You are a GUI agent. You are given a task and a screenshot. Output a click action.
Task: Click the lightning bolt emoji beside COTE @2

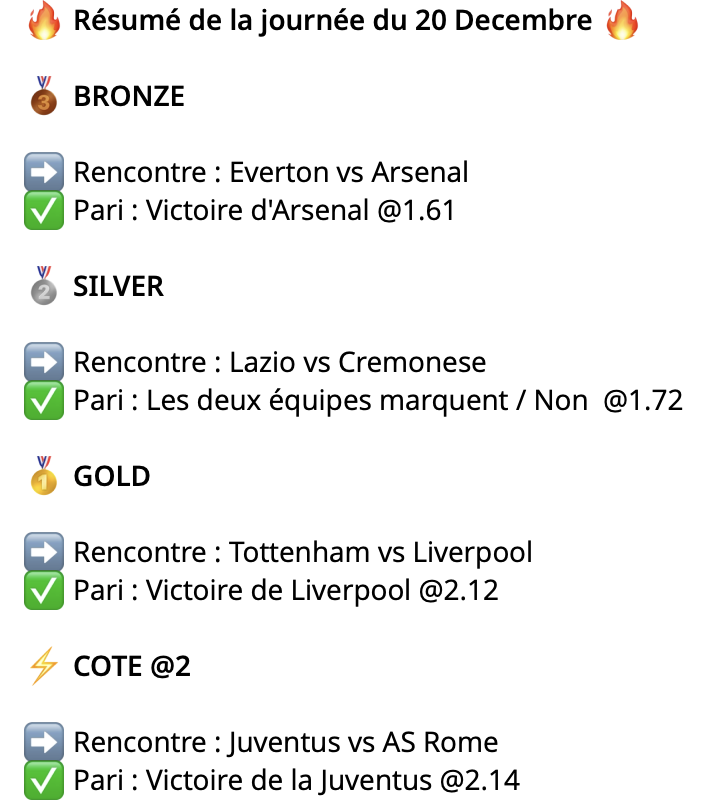pyautogui.click(x=43, y=665)
